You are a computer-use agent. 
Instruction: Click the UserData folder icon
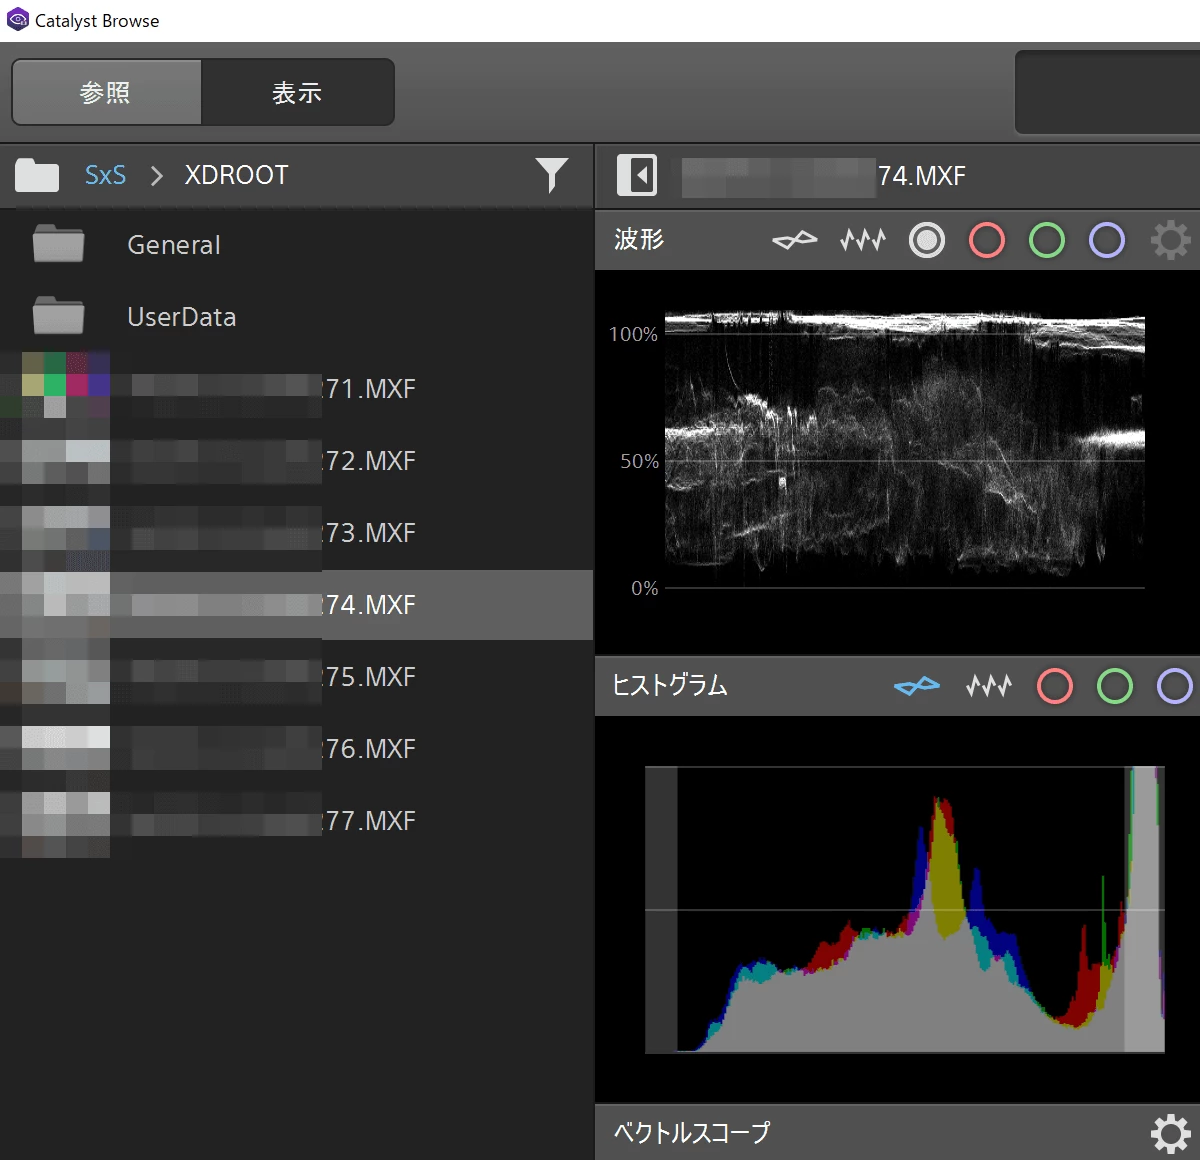tap(58, 315)
